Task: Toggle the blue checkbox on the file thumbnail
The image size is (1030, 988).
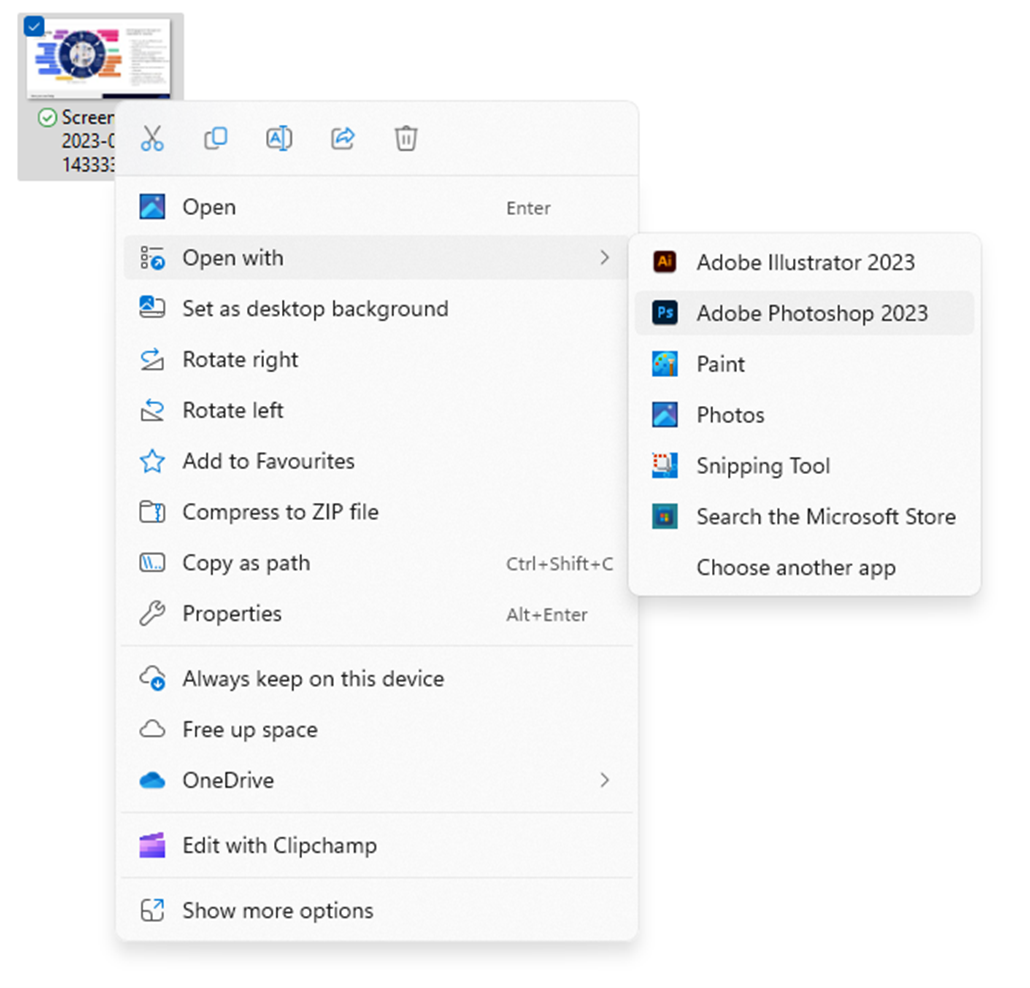Action: click(33, 27)
